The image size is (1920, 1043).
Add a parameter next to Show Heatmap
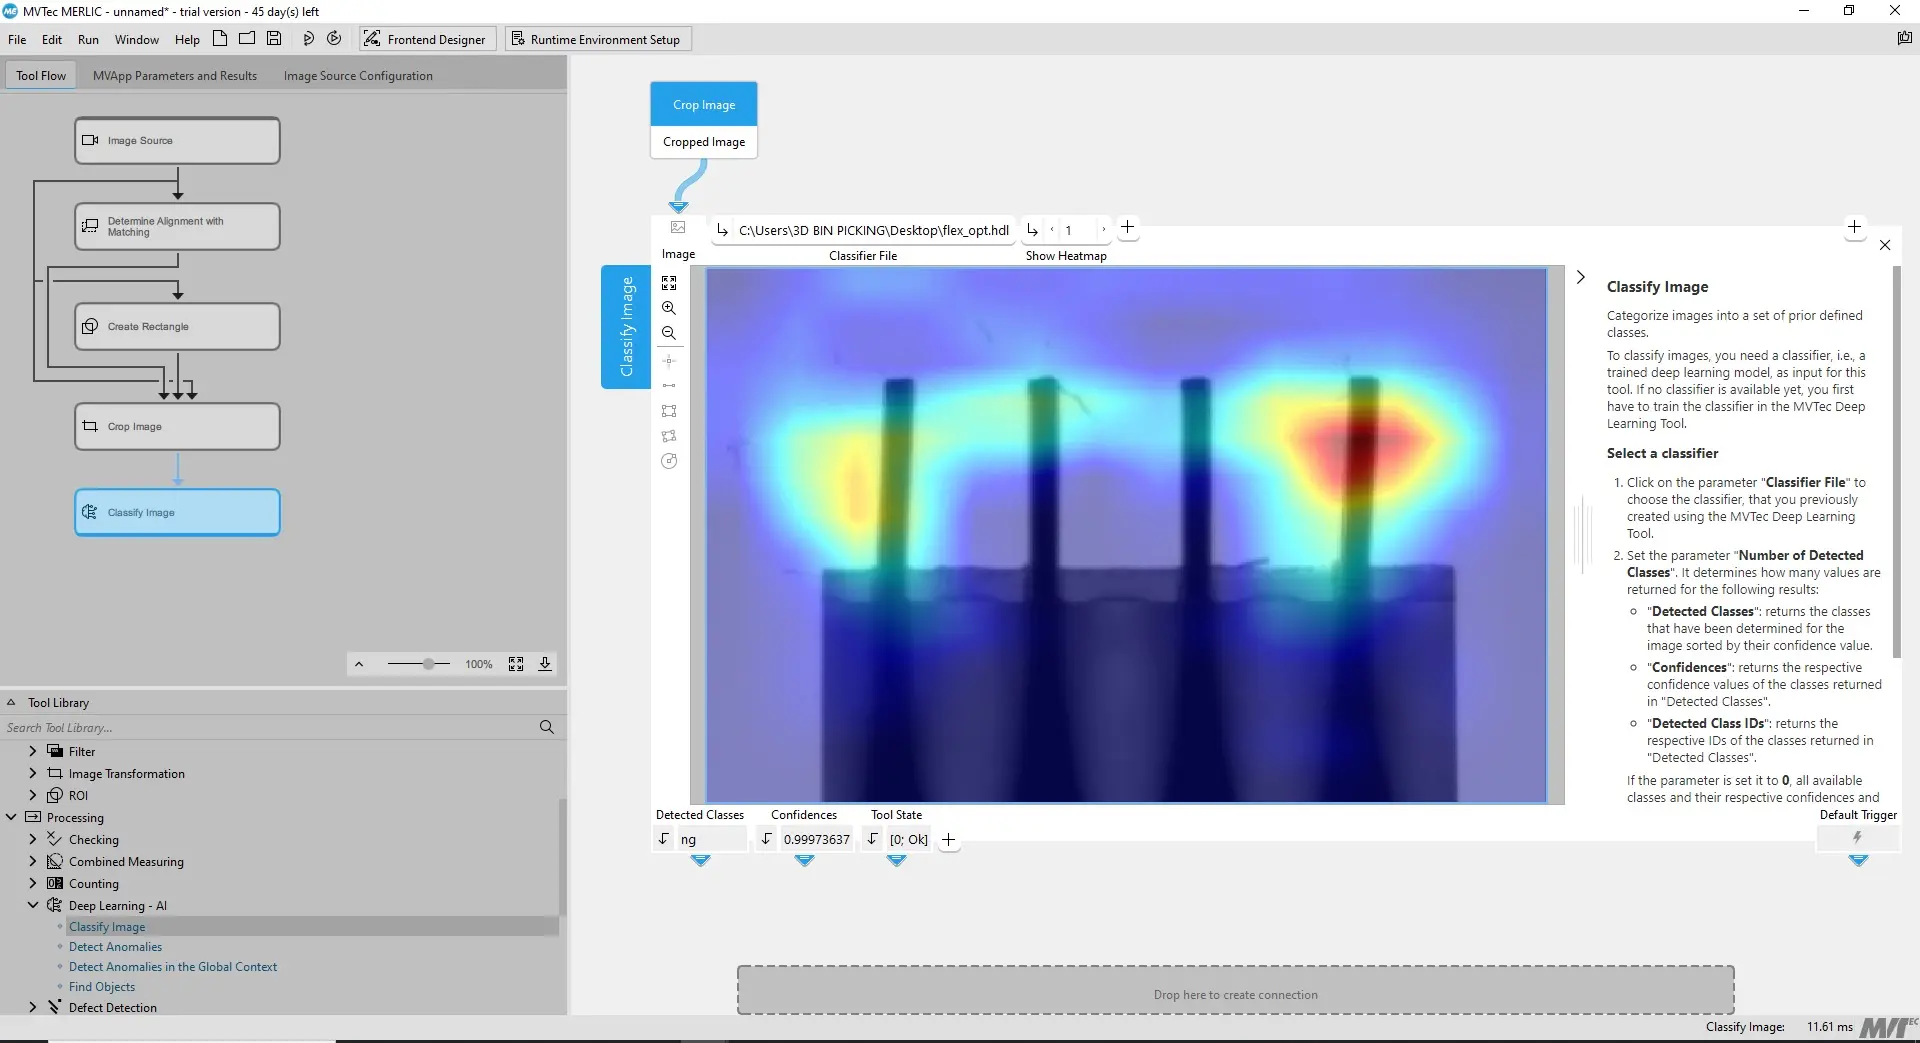(1127, 227)
